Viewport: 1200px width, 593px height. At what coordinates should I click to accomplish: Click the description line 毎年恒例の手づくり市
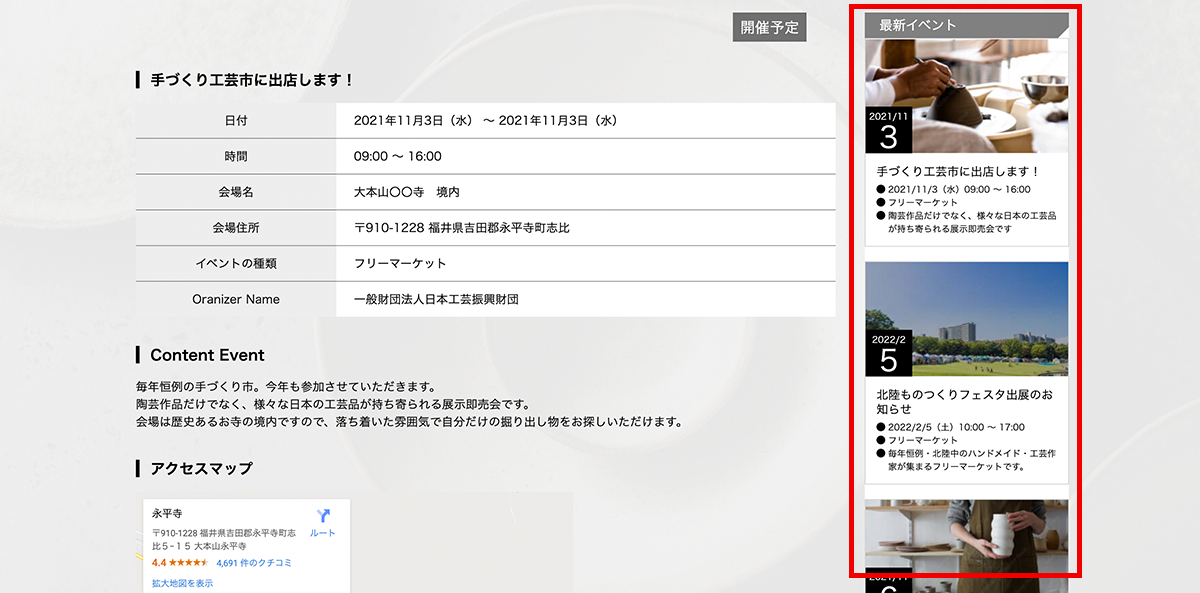click(x=286, y=386)
